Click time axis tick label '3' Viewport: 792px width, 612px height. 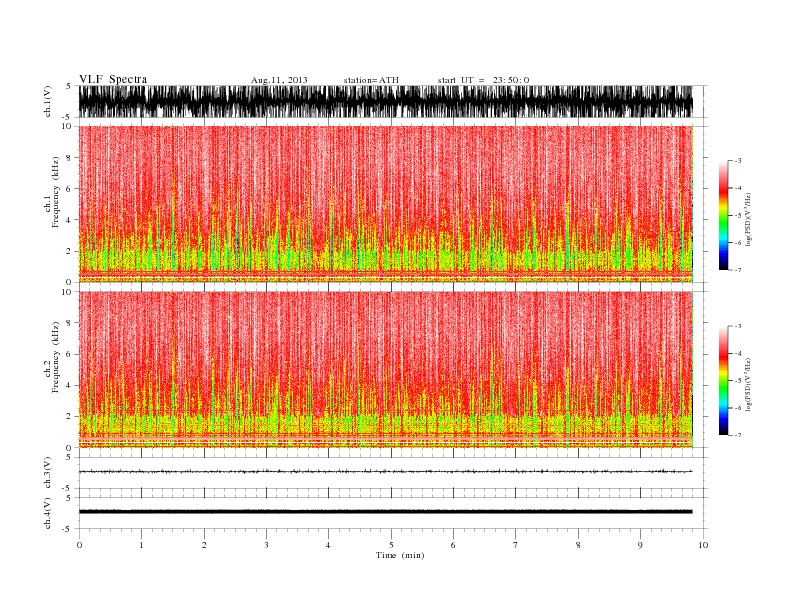pyautogui.click(x=266, y=545)
